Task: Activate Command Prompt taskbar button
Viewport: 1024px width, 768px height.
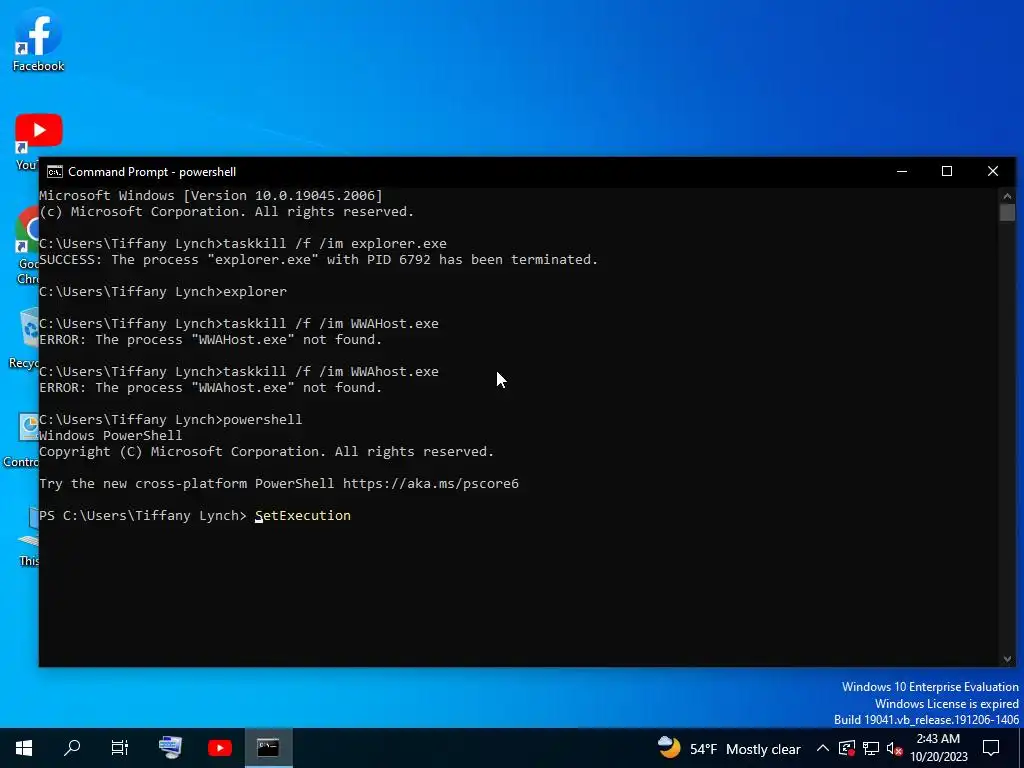Action: (x=268, y=748)
